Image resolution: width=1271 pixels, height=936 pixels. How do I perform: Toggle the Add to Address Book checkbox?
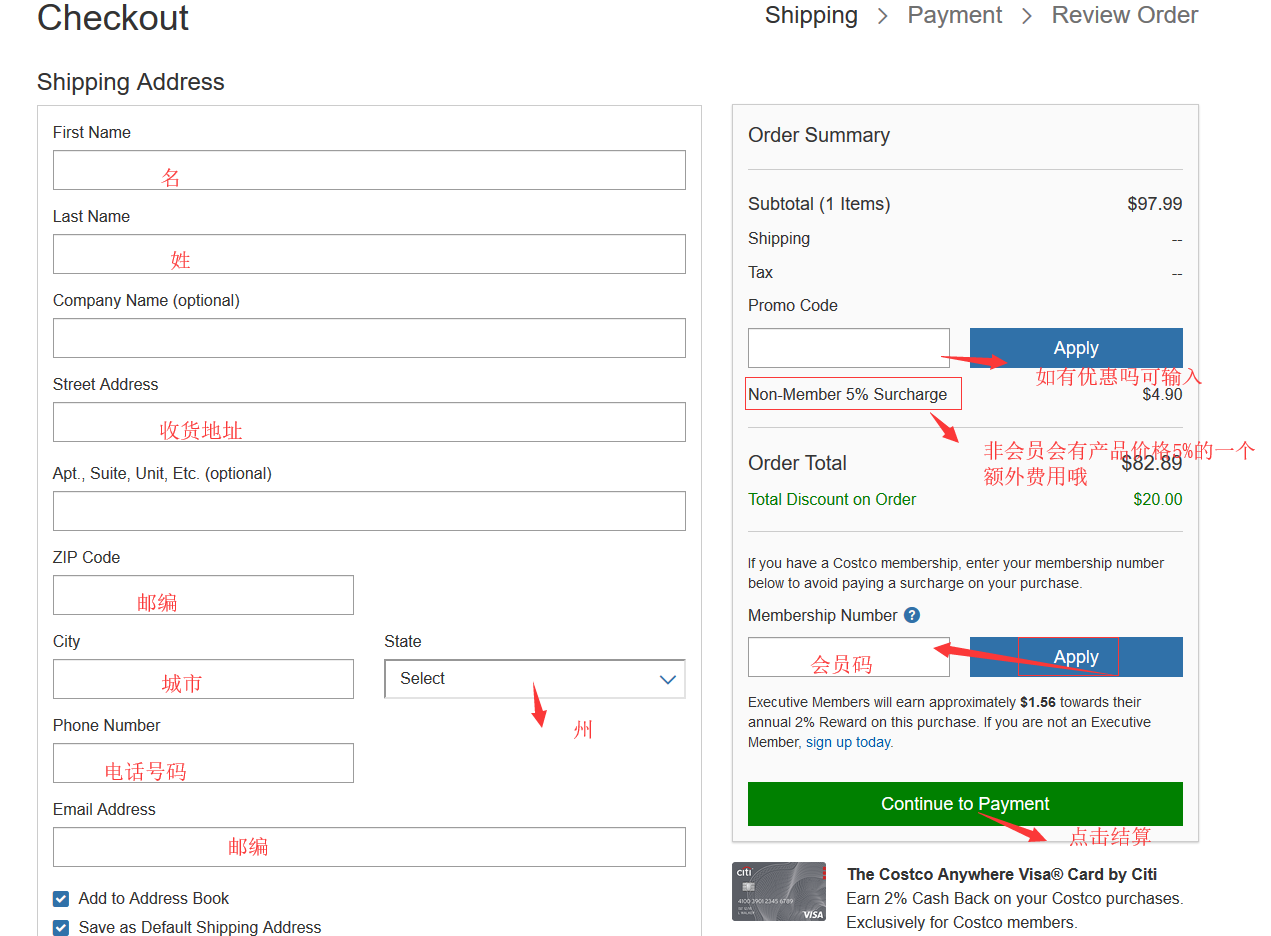coord(61,899)
